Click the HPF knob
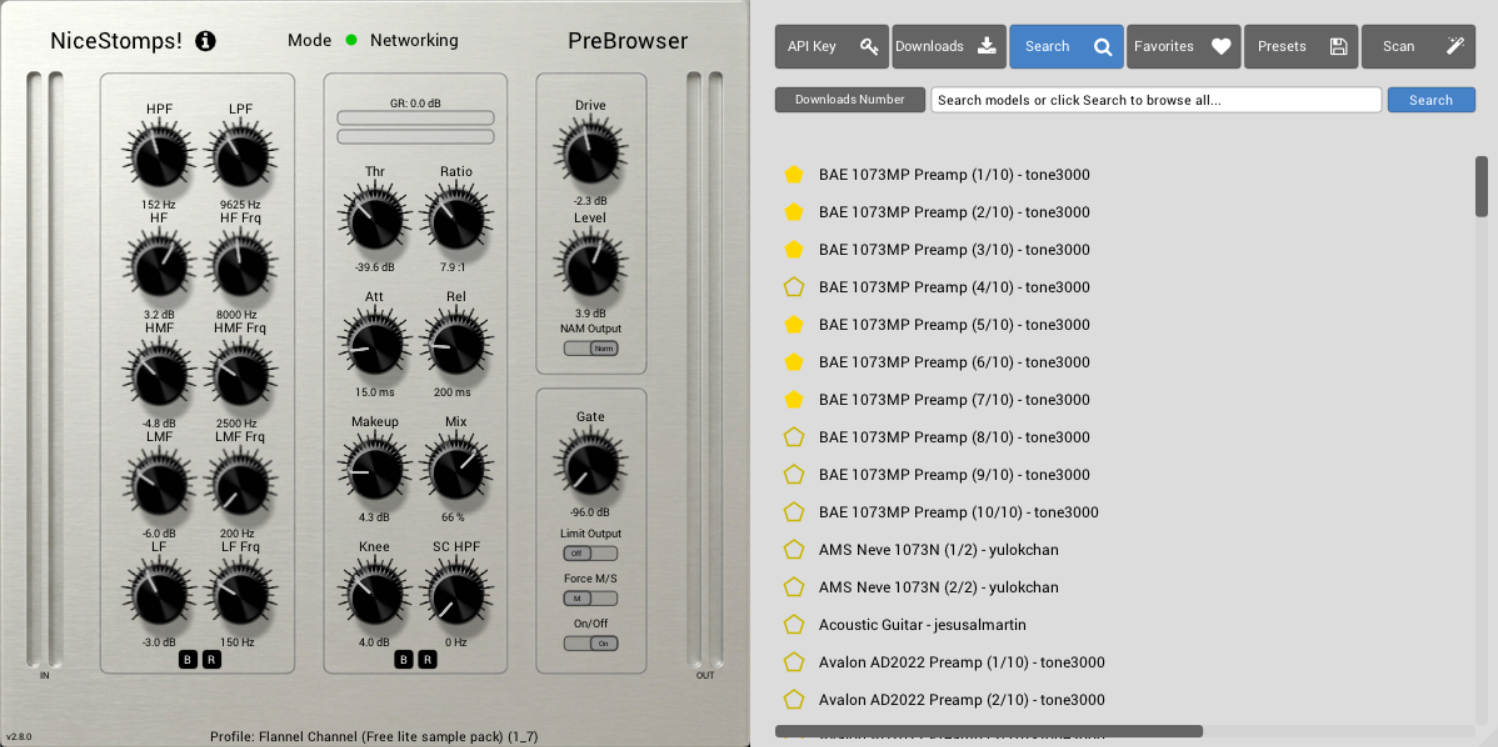This screenshot has width=1498, height=747. 160,156
